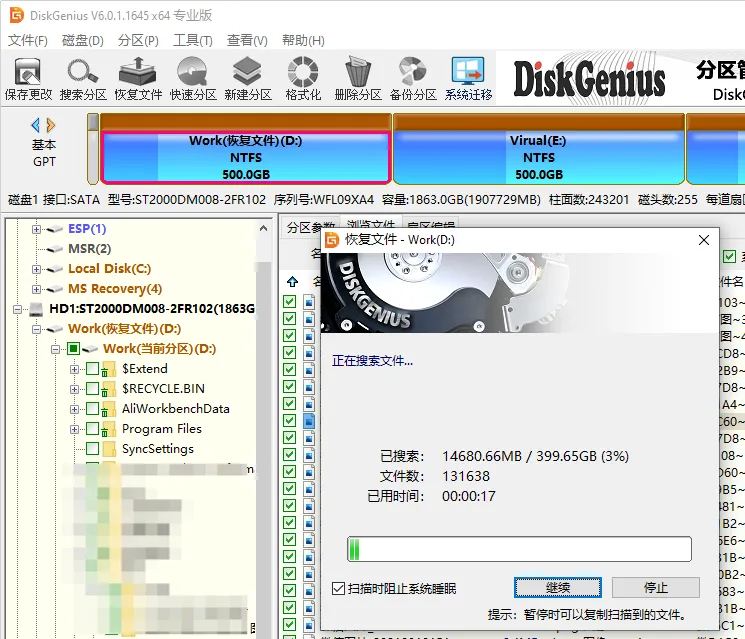
Task: Click the Search Partition (搜索分区) toolbar icon
Action: 83,78
